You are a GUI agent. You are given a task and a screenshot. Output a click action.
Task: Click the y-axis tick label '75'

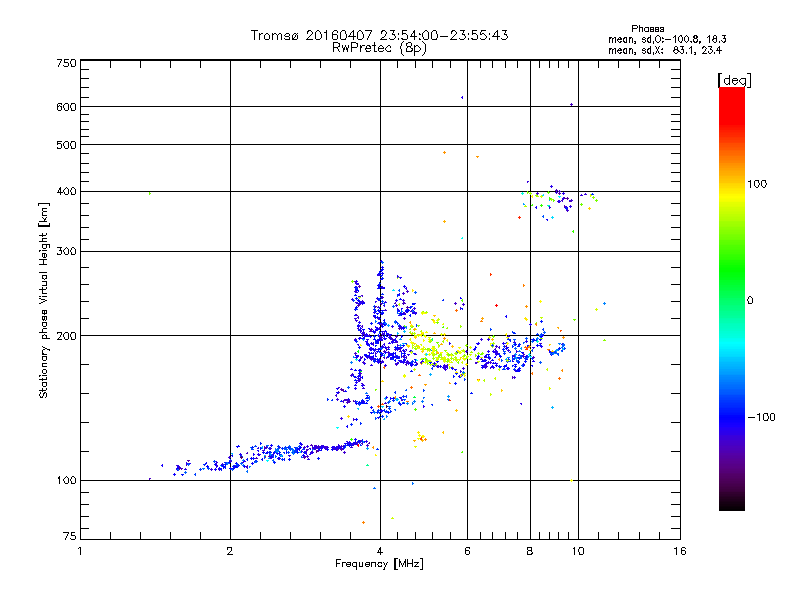(x=70, y=536)
